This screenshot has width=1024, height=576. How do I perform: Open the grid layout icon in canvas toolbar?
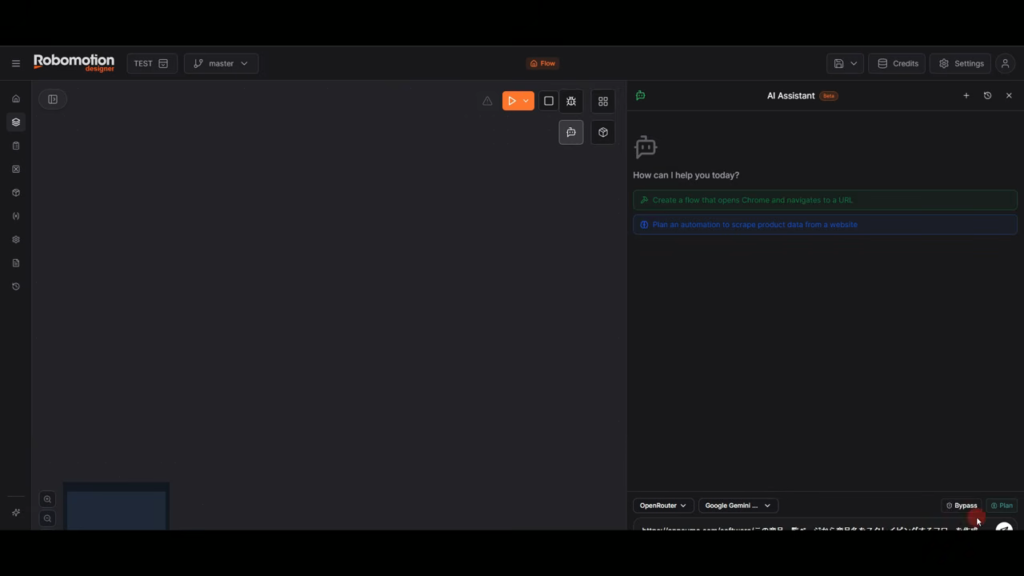tap(603, 101)
